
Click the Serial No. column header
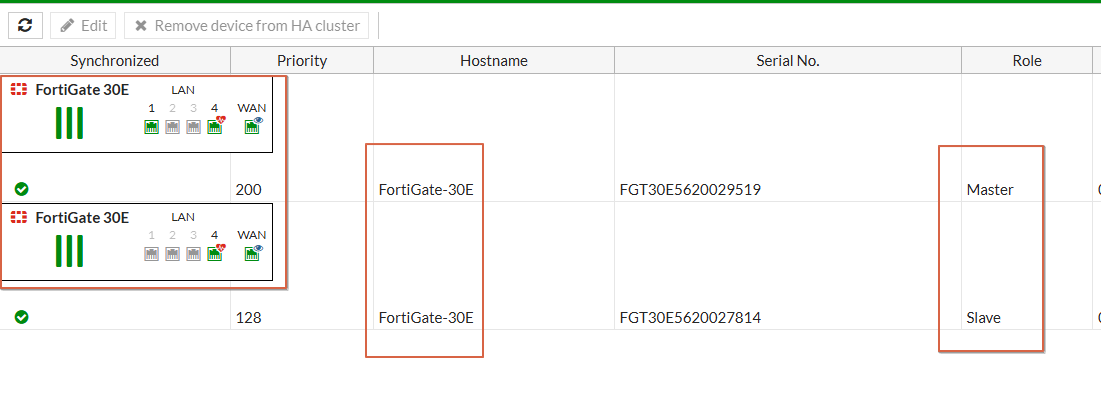788,60
